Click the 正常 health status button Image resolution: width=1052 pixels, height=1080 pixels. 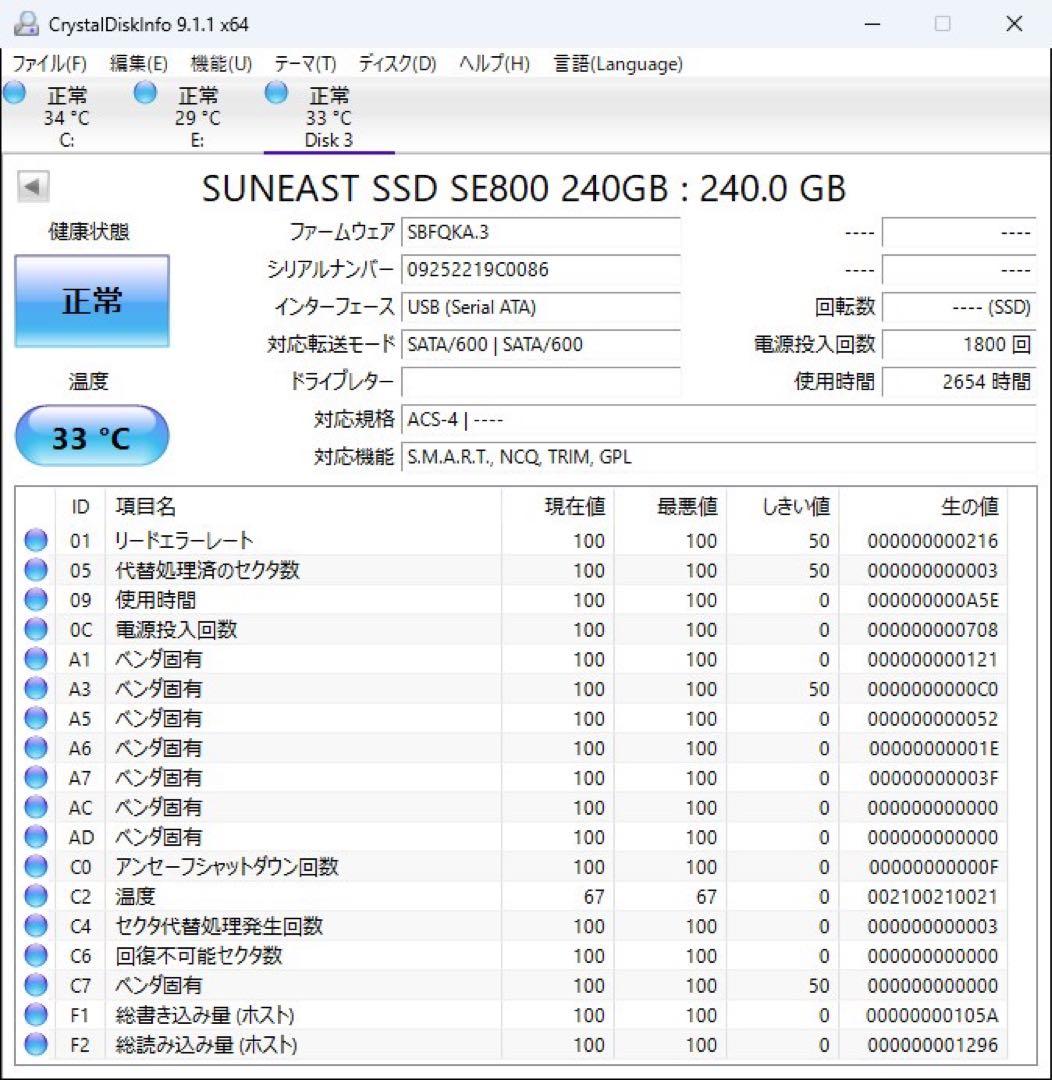coord(92,301)
